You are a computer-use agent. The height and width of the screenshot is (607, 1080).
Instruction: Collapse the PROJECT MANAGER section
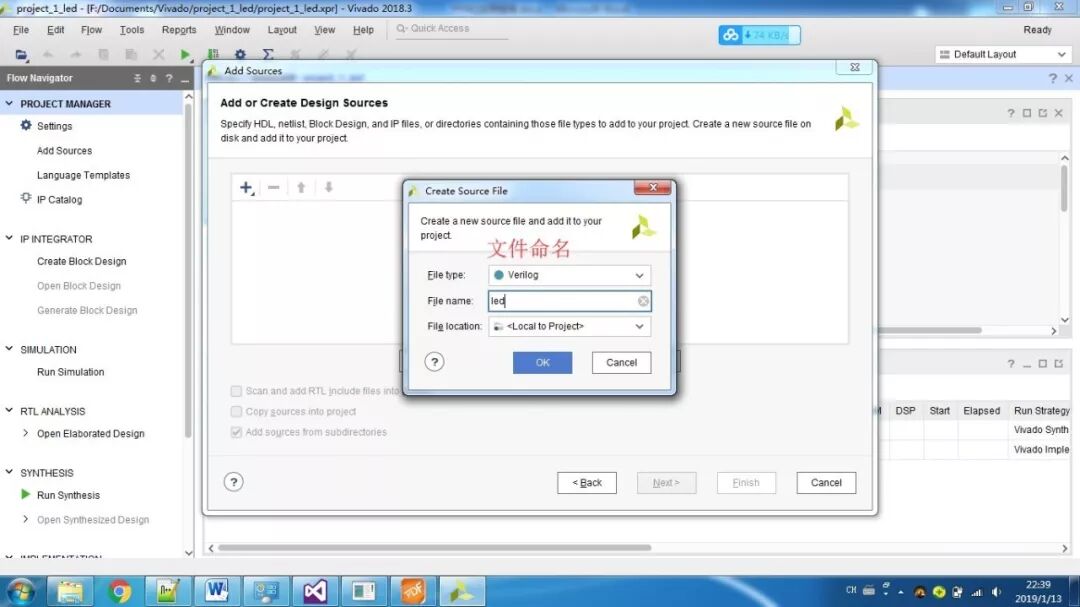click(9, 103)
